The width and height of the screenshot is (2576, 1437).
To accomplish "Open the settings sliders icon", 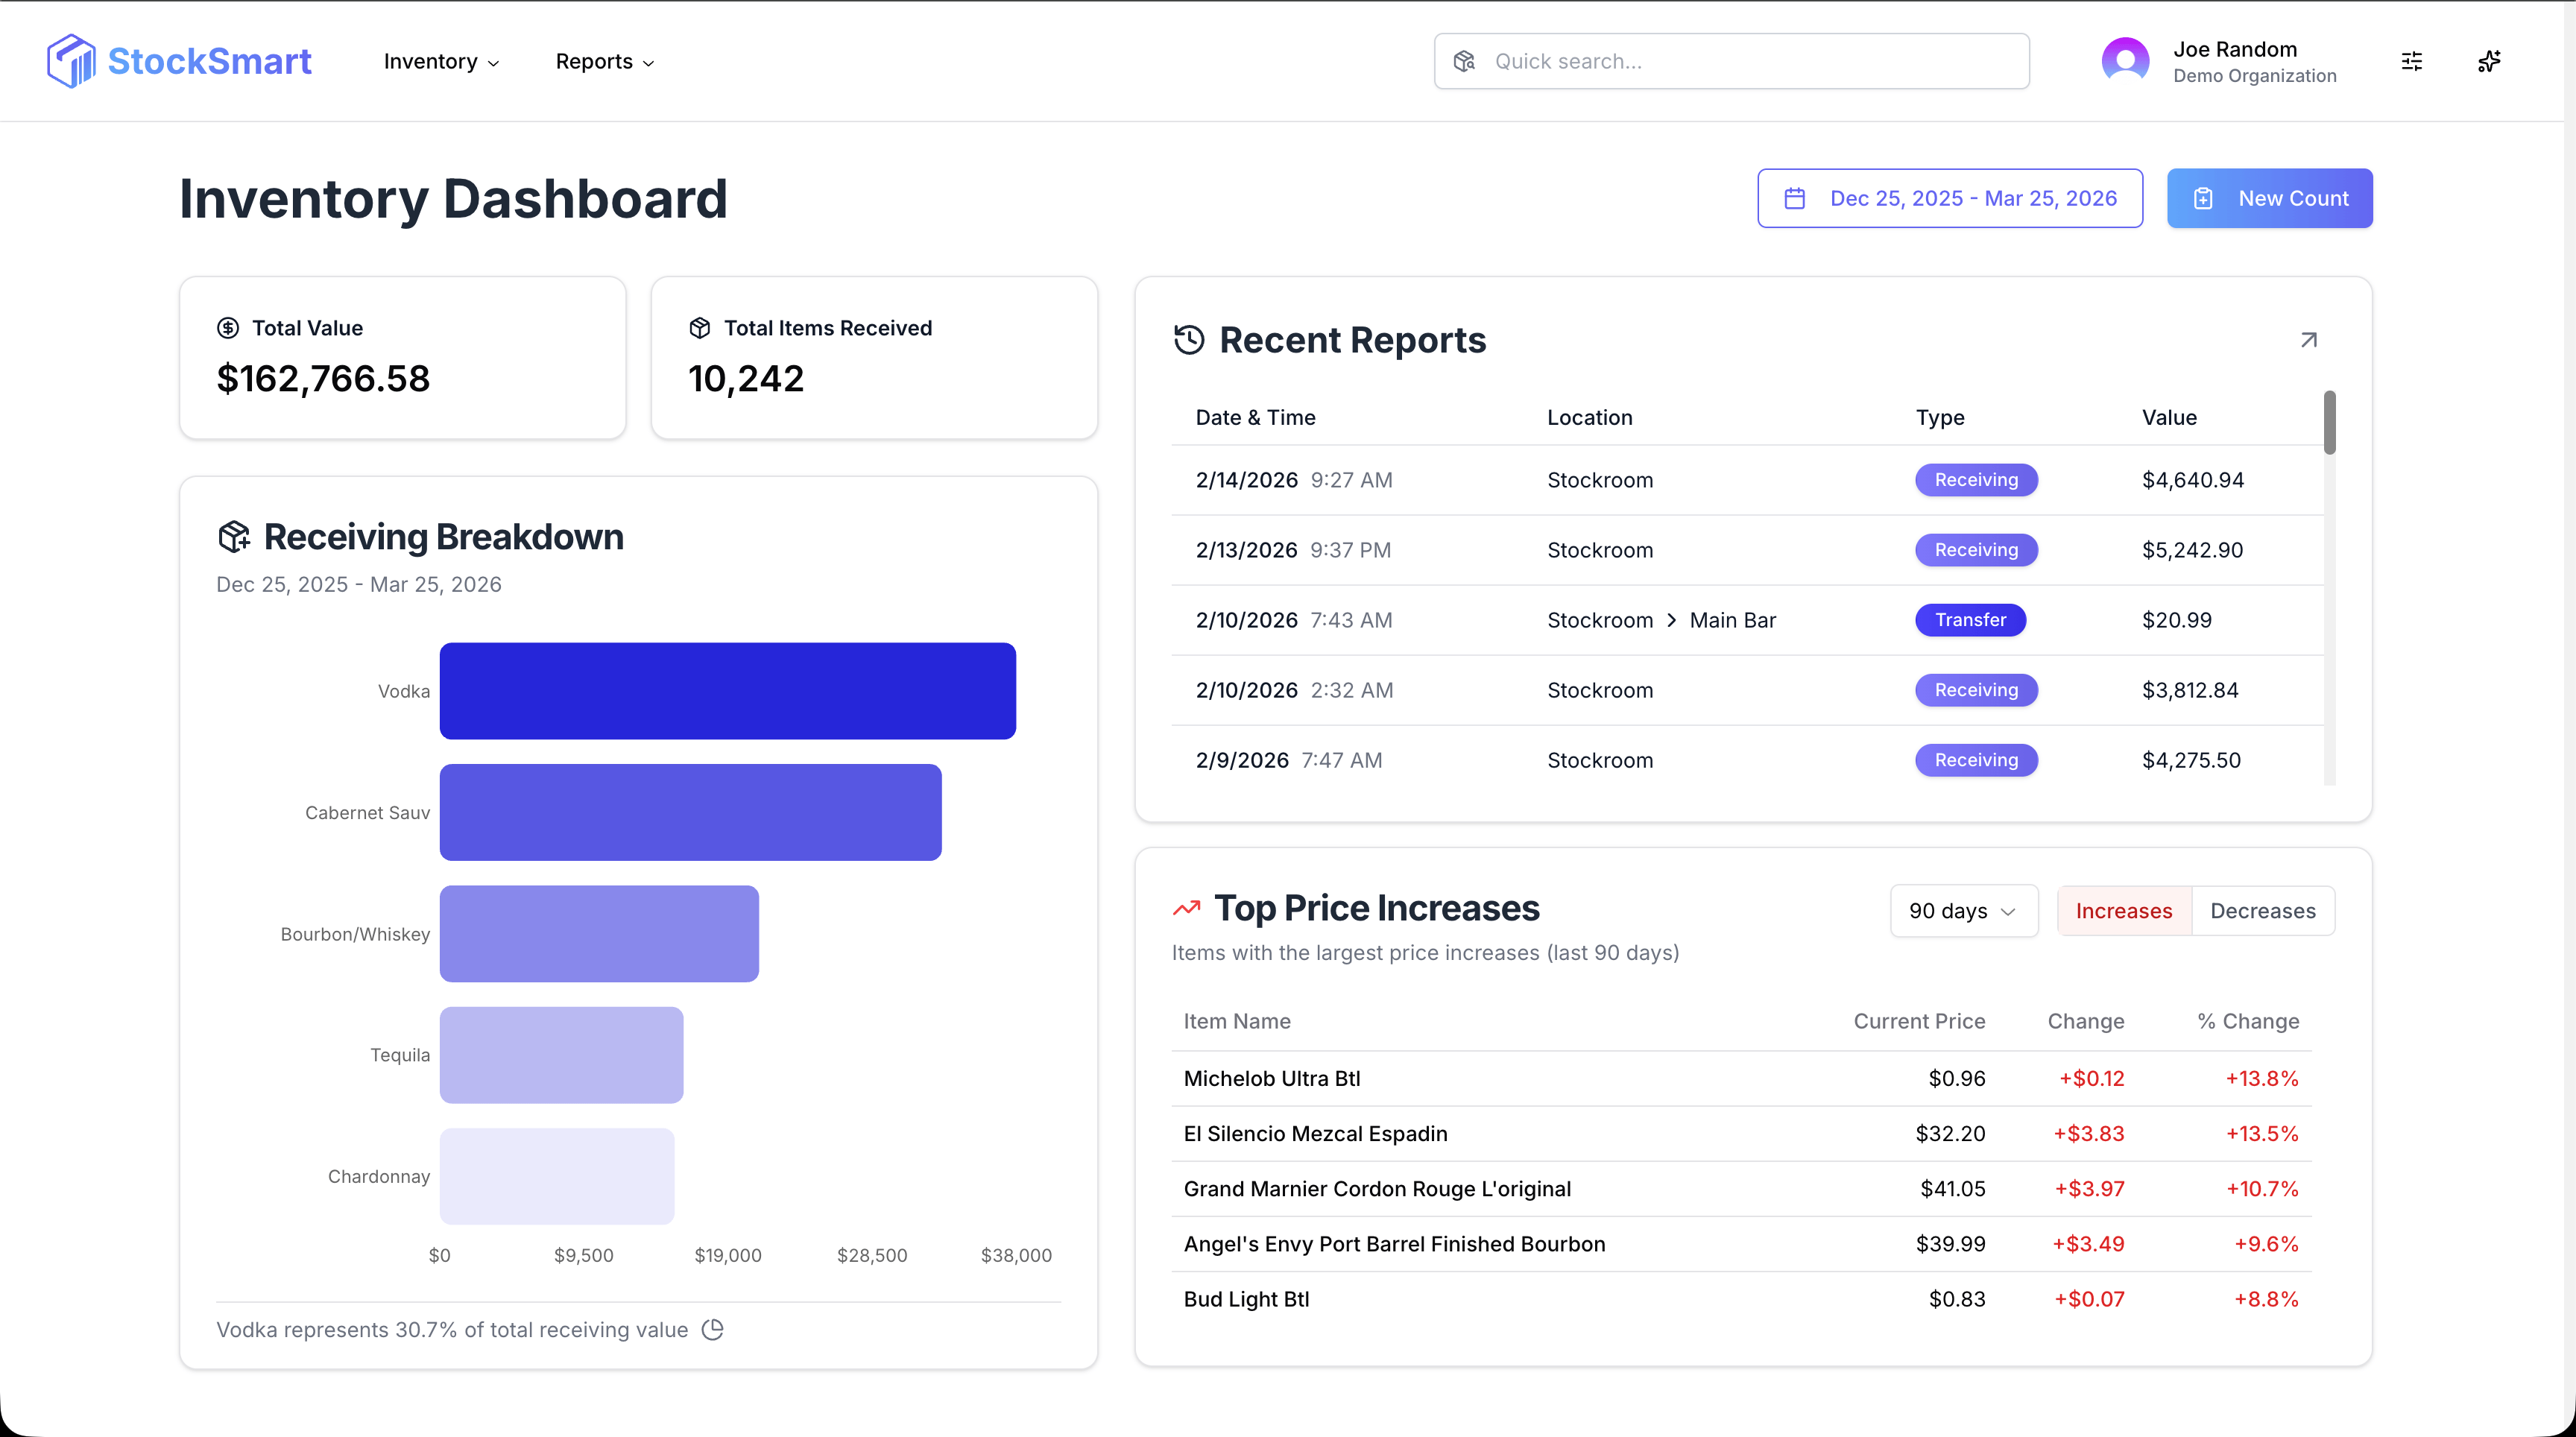I will tap(2411, 61).
